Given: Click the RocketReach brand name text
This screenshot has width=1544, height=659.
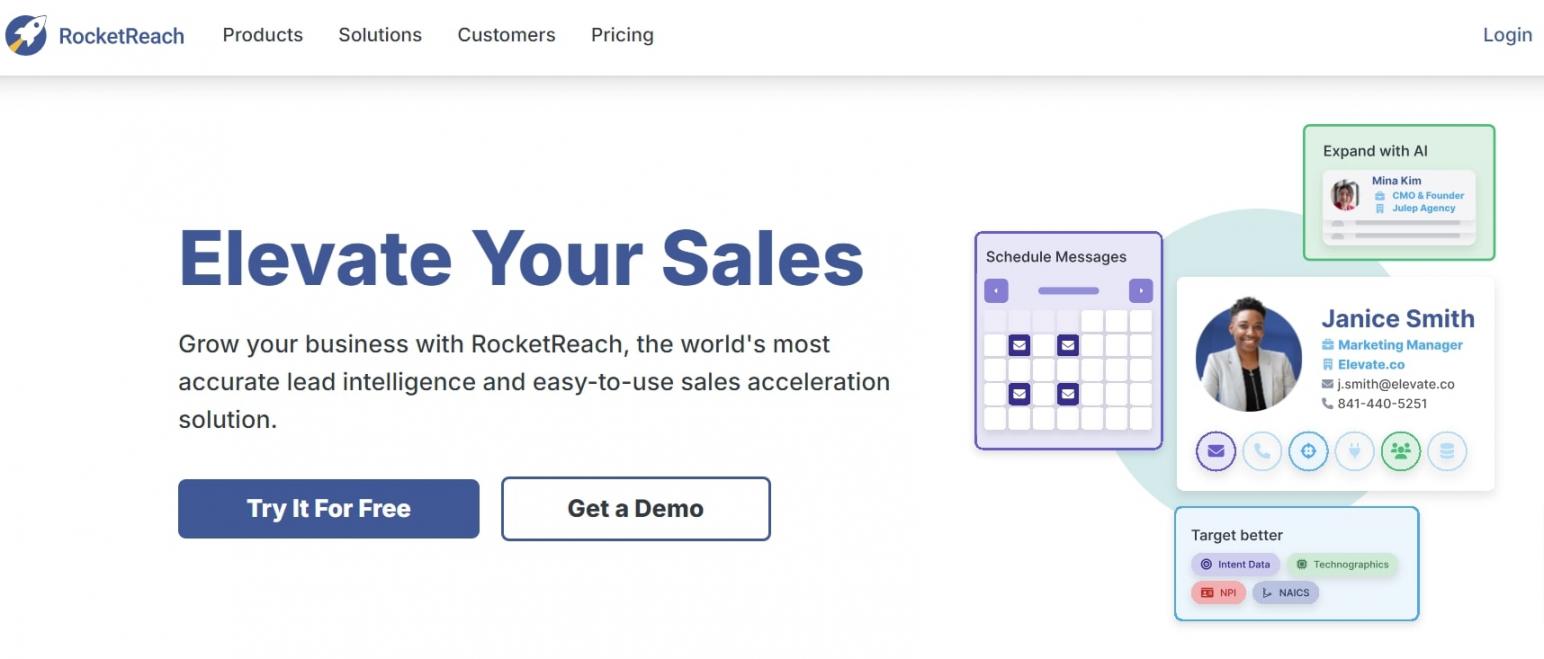Looking at the screenshot, I should point(121,36).
